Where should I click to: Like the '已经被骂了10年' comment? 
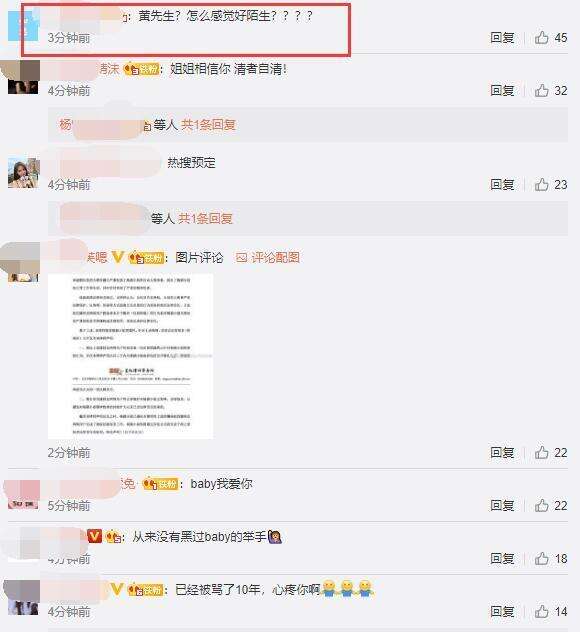[x=541, y=611]
